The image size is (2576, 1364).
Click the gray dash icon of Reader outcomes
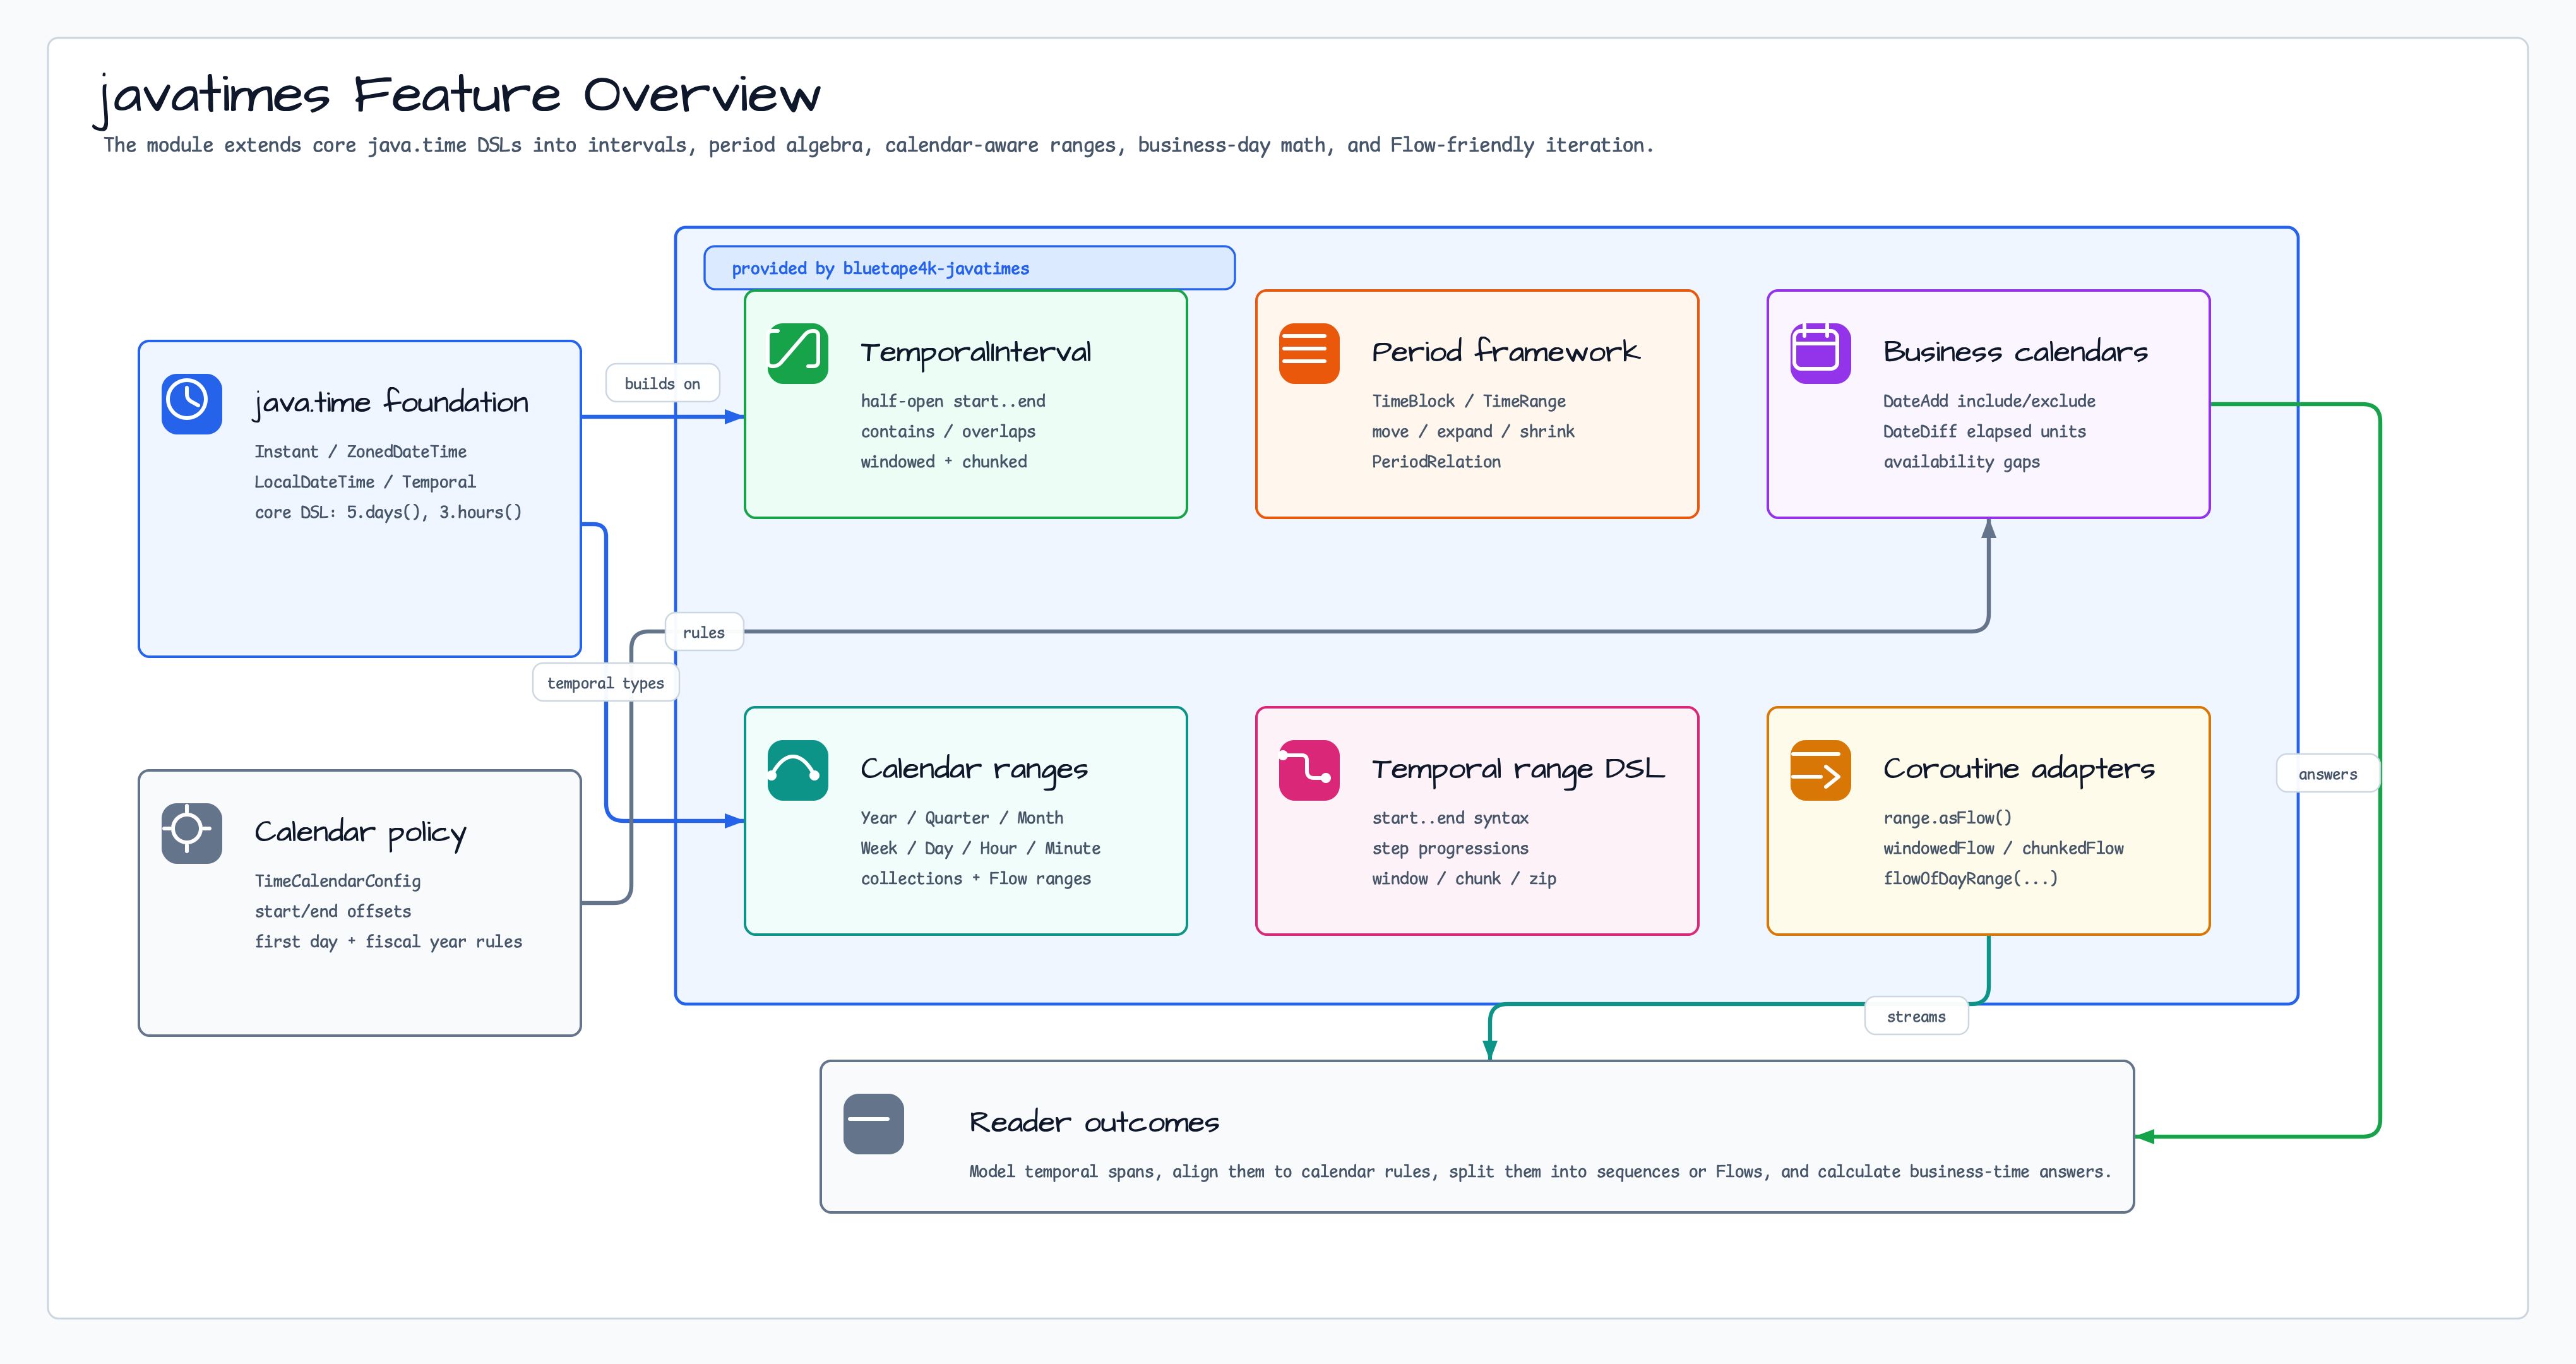coord(873,1124)
